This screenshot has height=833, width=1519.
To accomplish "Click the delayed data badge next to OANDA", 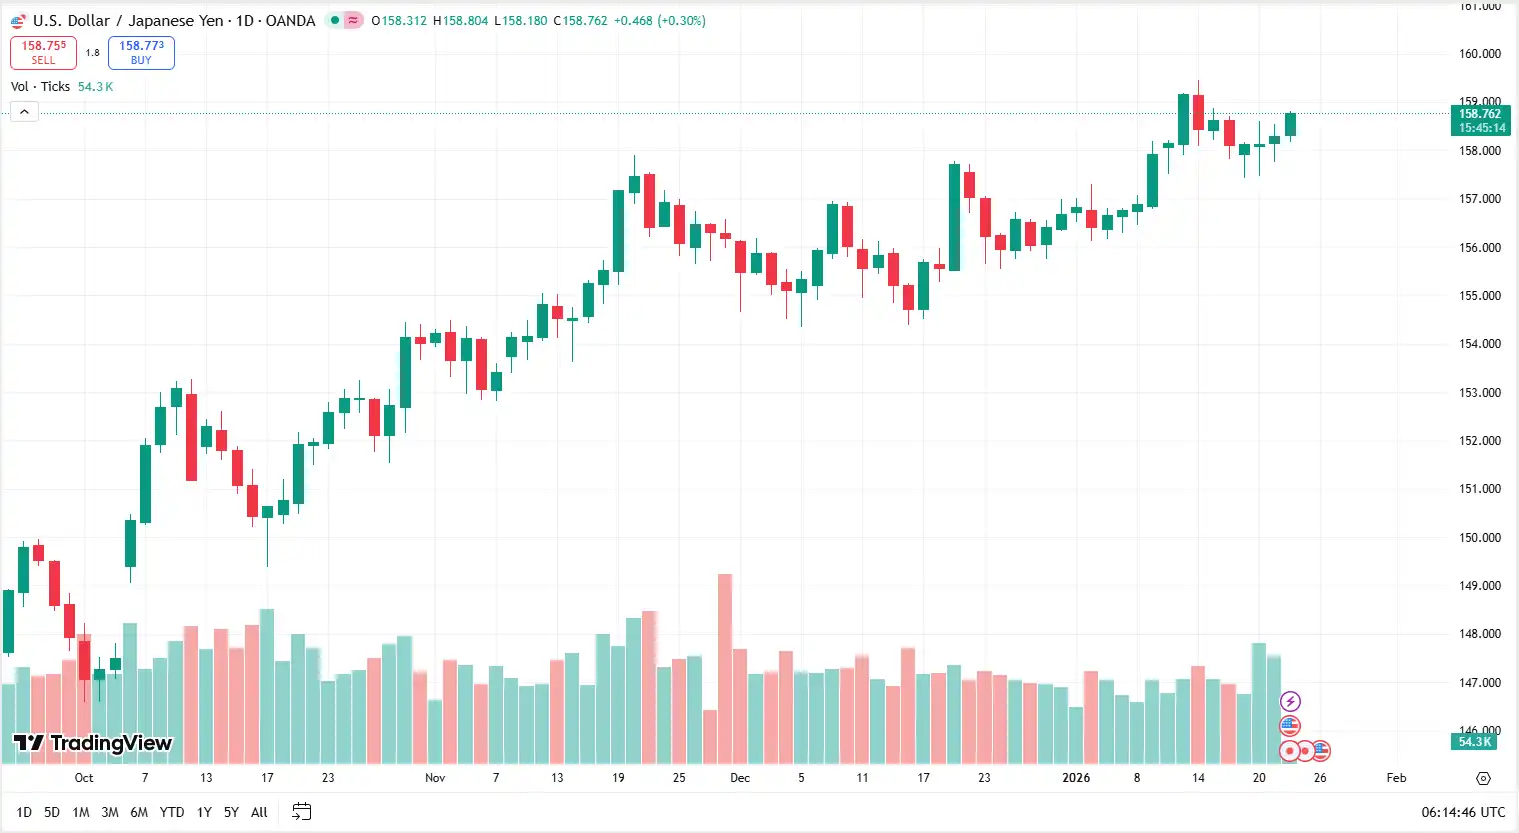I will (352, 20).
